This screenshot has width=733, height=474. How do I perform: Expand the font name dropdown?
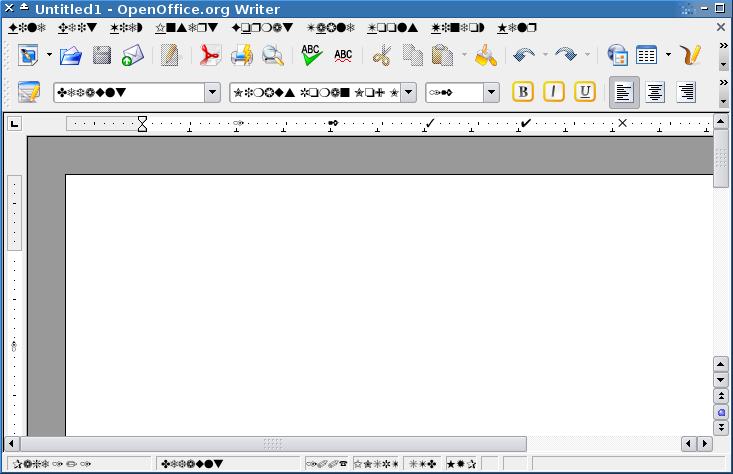click(x=408, y=93)
